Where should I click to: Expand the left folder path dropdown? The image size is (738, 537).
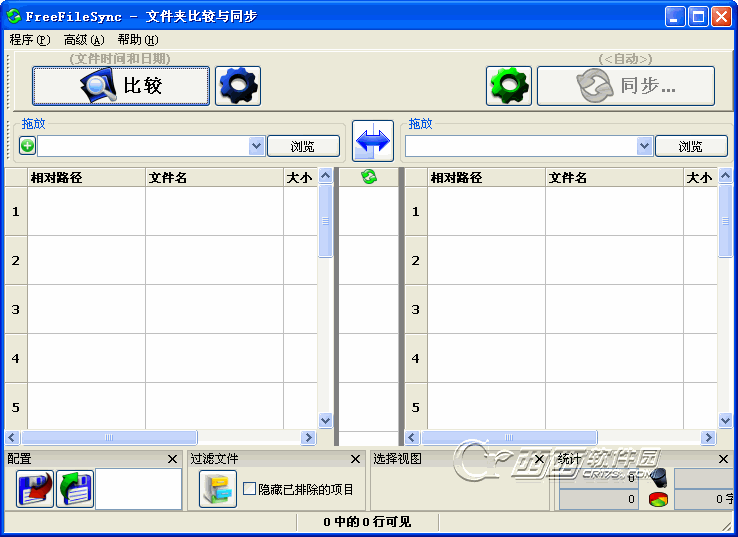[x=257, y=146]
